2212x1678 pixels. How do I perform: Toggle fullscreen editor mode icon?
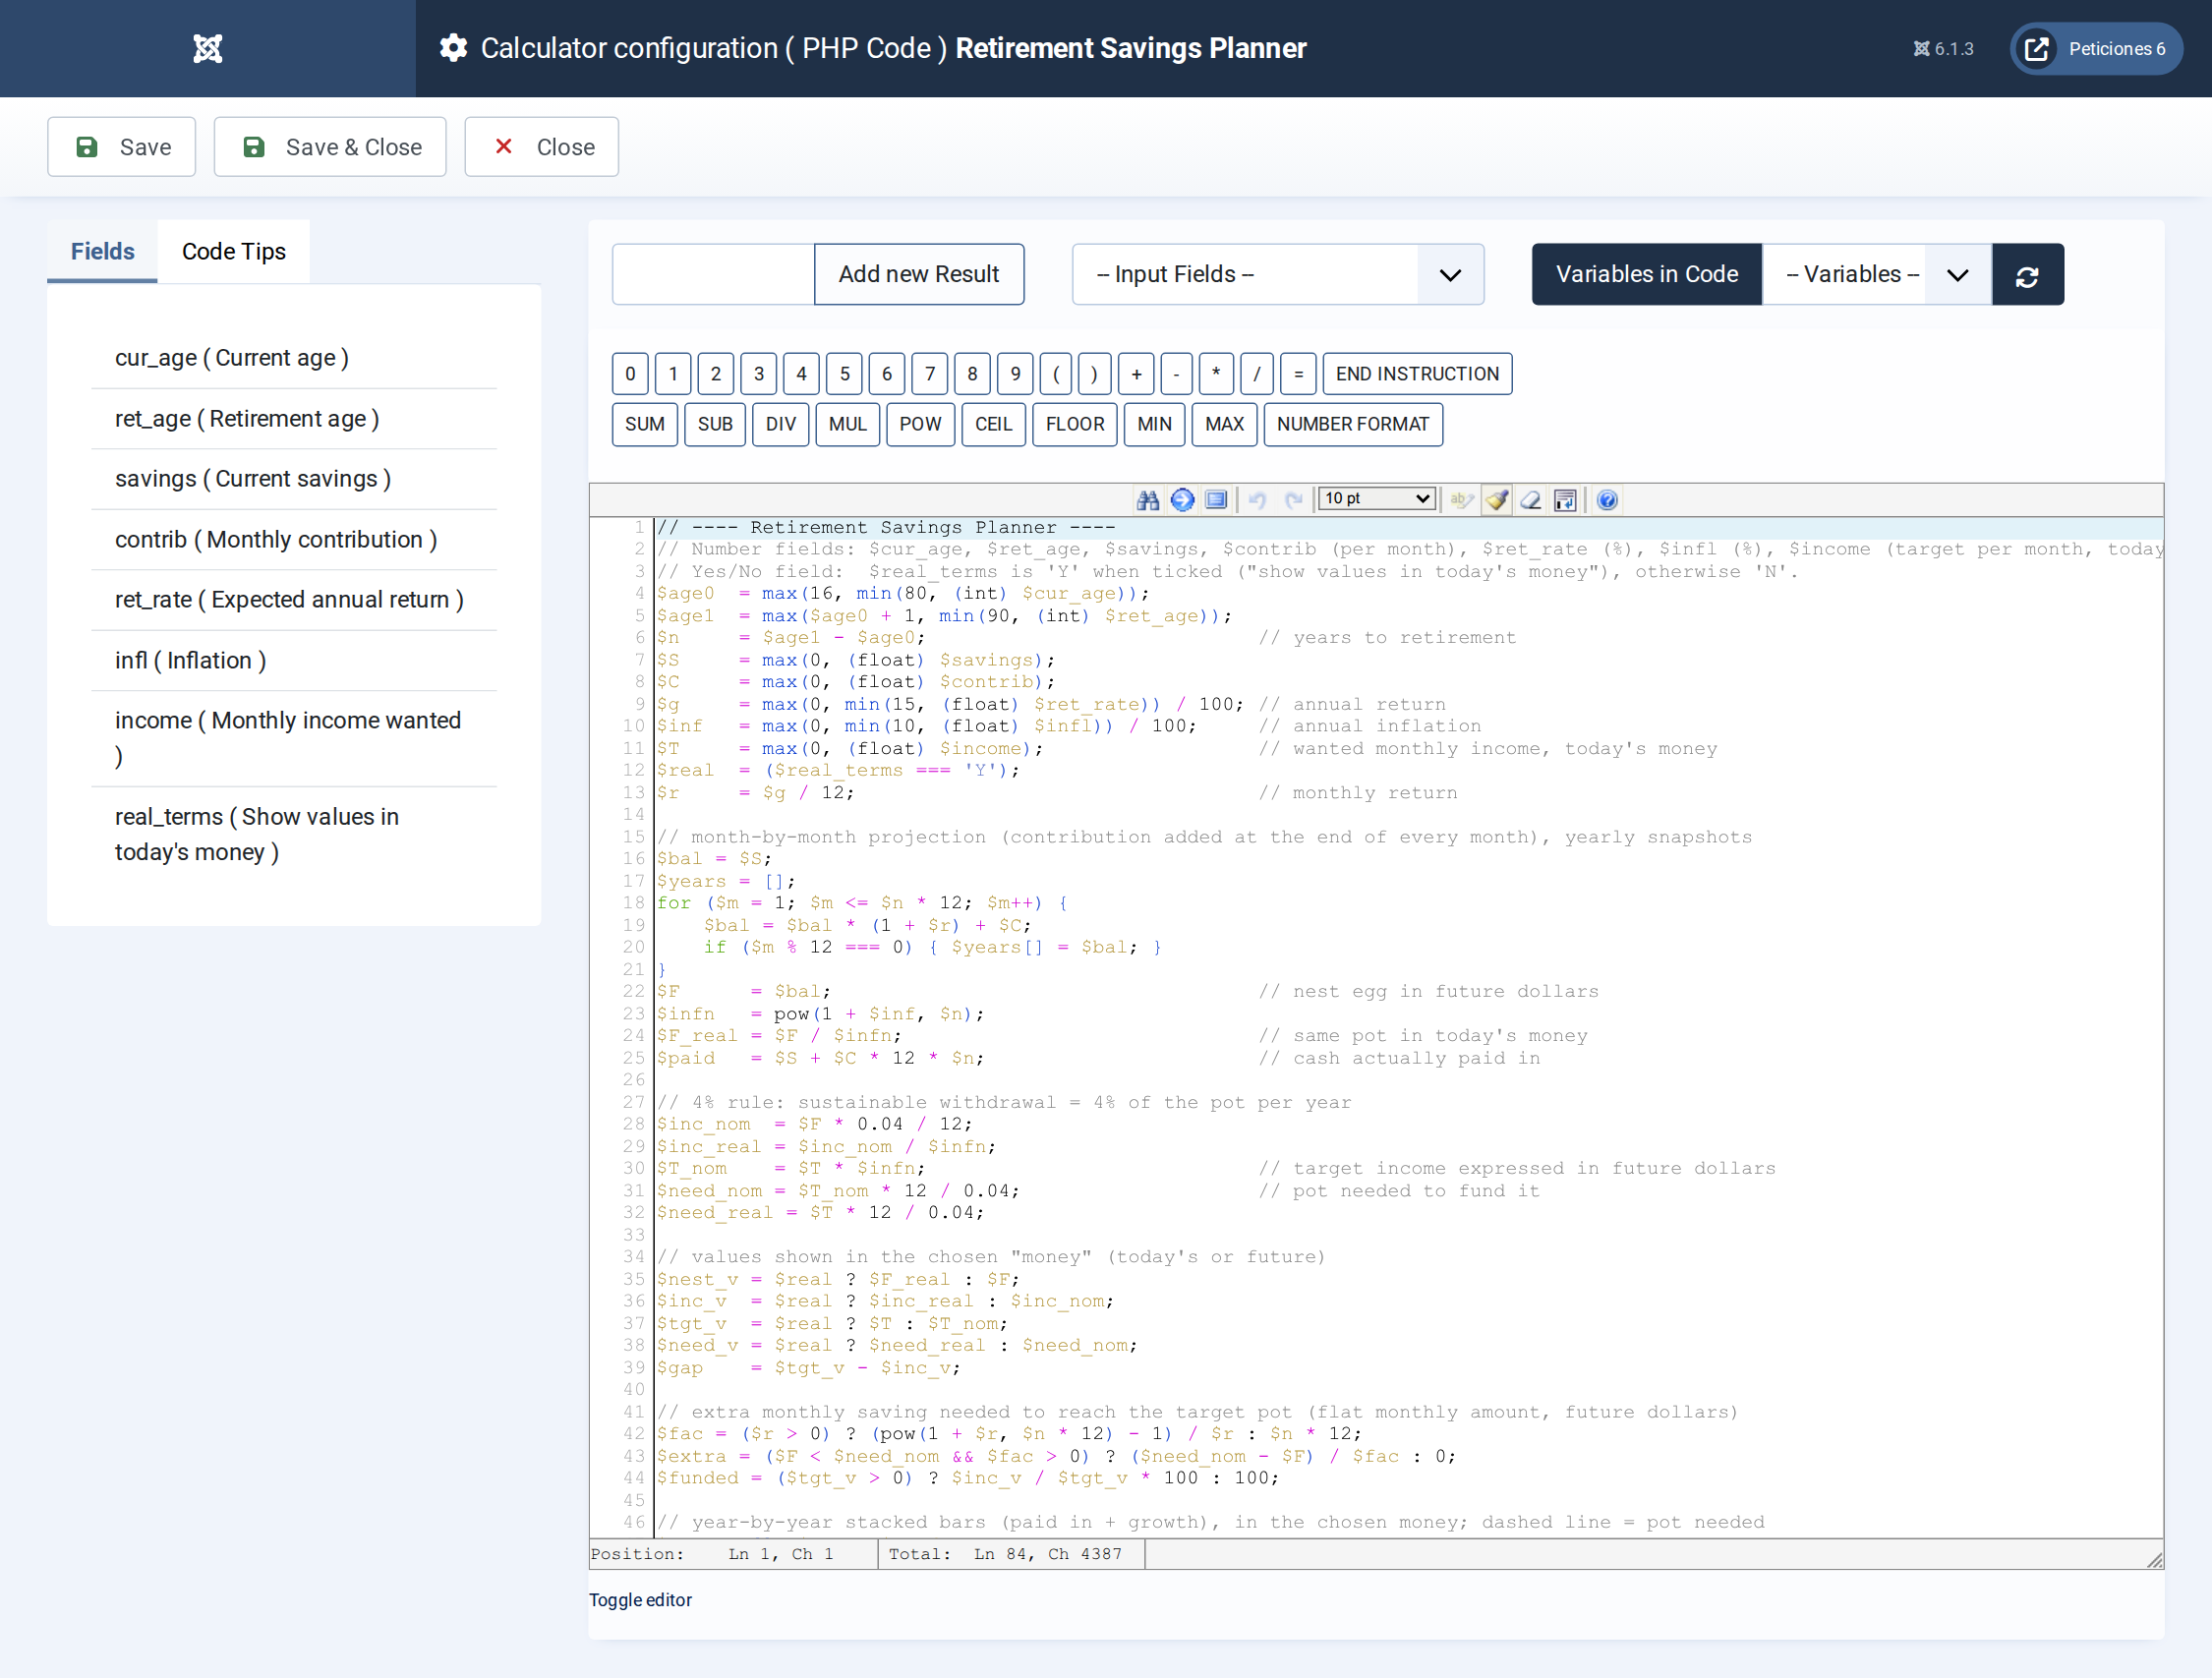coord(1216,499)
